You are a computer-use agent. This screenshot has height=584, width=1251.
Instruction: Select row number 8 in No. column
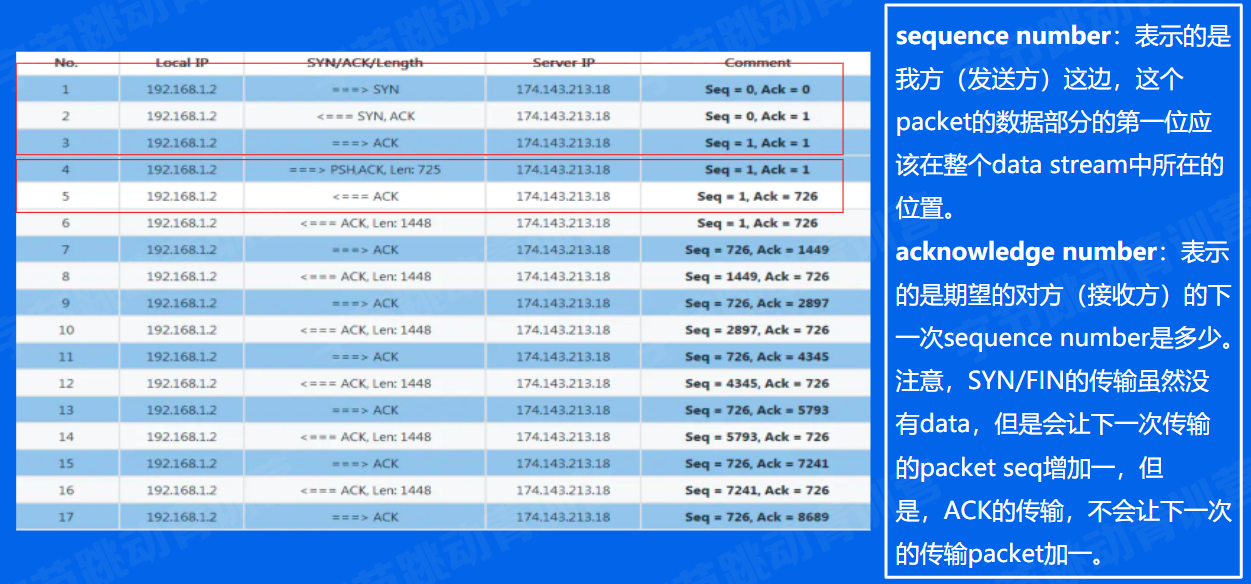pos(66,277)
